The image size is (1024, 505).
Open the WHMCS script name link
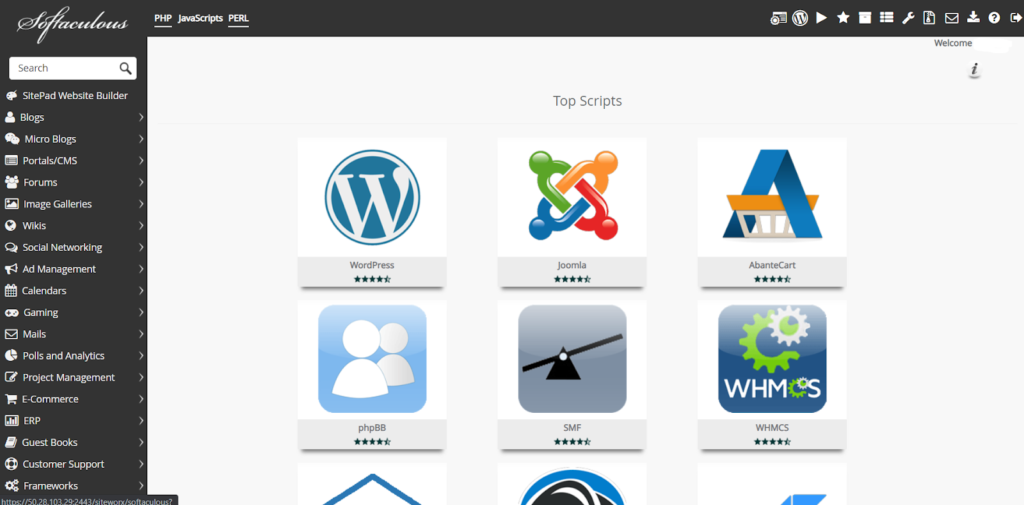[772, 429]
